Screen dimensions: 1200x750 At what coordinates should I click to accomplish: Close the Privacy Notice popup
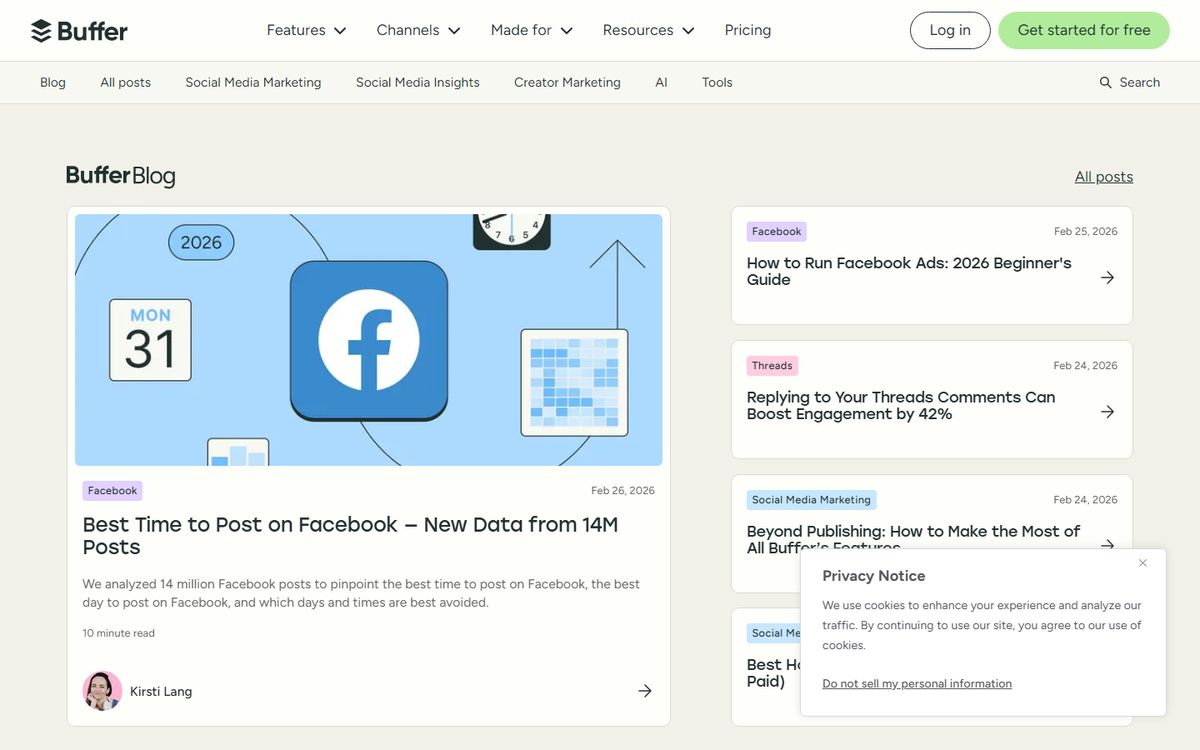[x=1142, y=563]
